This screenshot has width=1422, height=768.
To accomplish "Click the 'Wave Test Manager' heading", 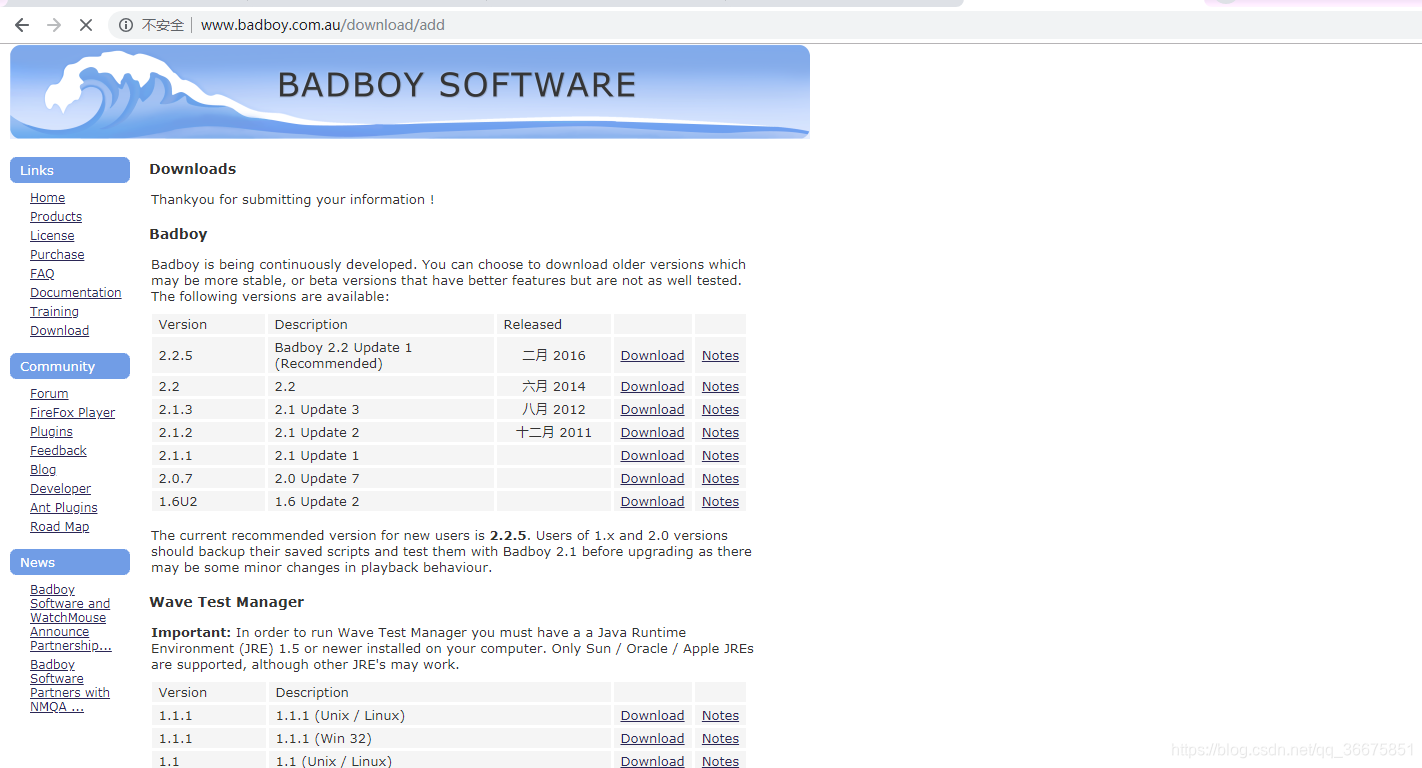I will (227, 602).
